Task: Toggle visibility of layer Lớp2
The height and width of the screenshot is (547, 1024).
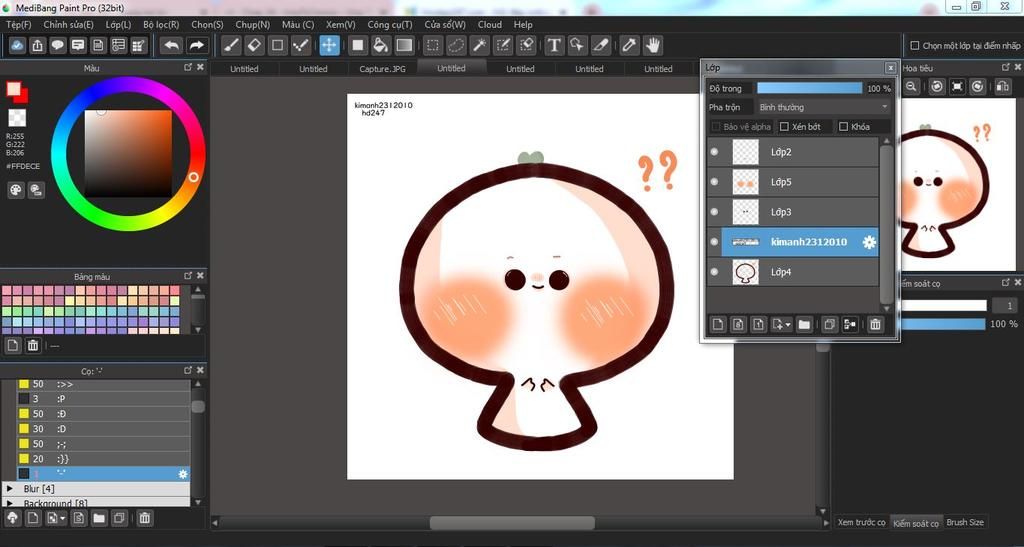Action: click(x=714, y=151)
